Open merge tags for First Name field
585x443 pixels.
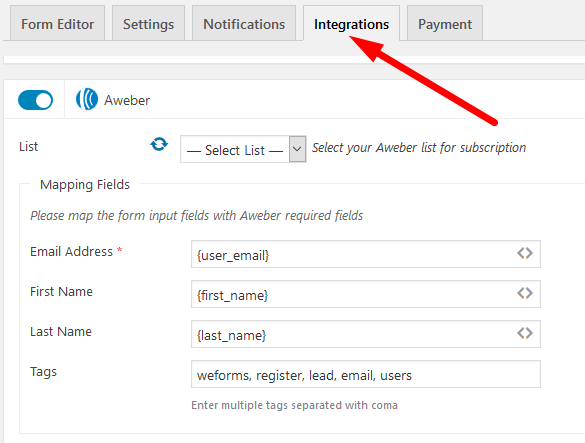tap(525, 293)
